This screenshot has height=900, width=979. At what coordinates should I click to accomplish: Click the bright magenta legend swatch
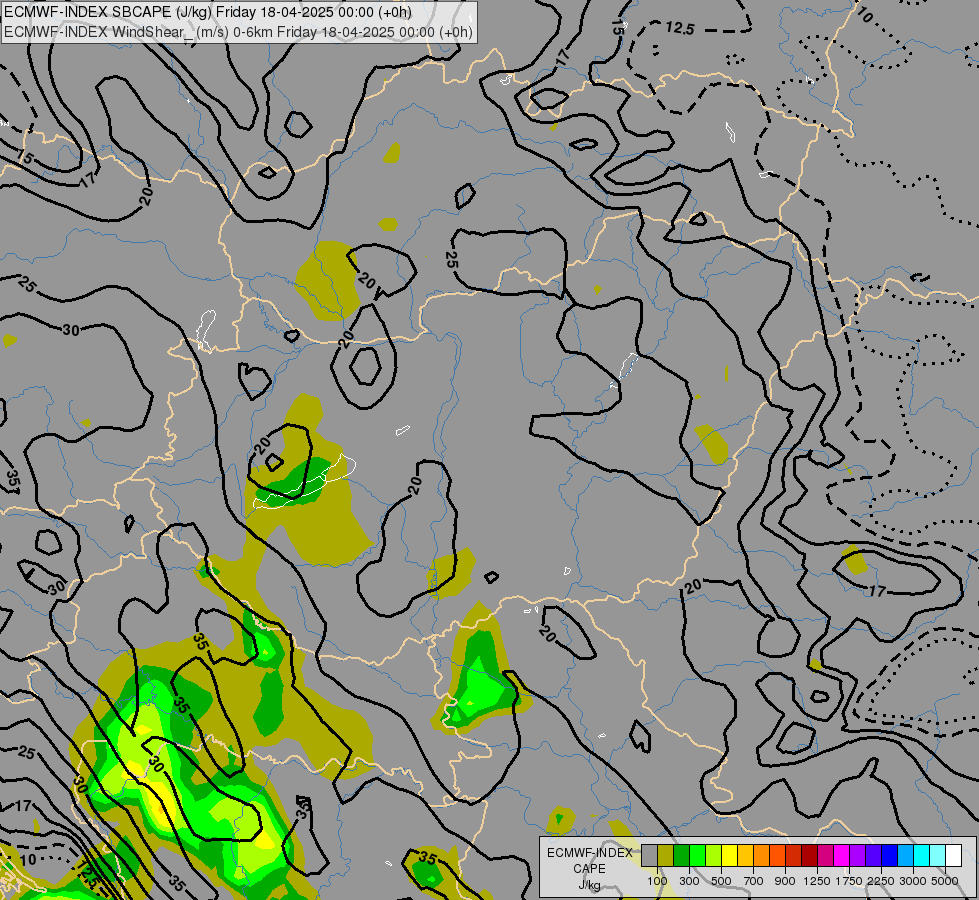(842, 855)
